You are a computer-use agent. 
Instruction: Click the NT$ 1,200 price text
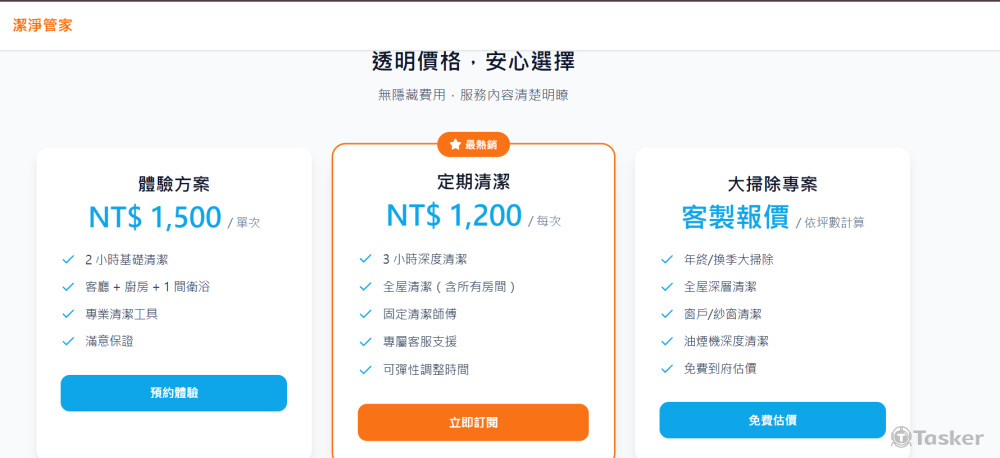tap(454, 215)
